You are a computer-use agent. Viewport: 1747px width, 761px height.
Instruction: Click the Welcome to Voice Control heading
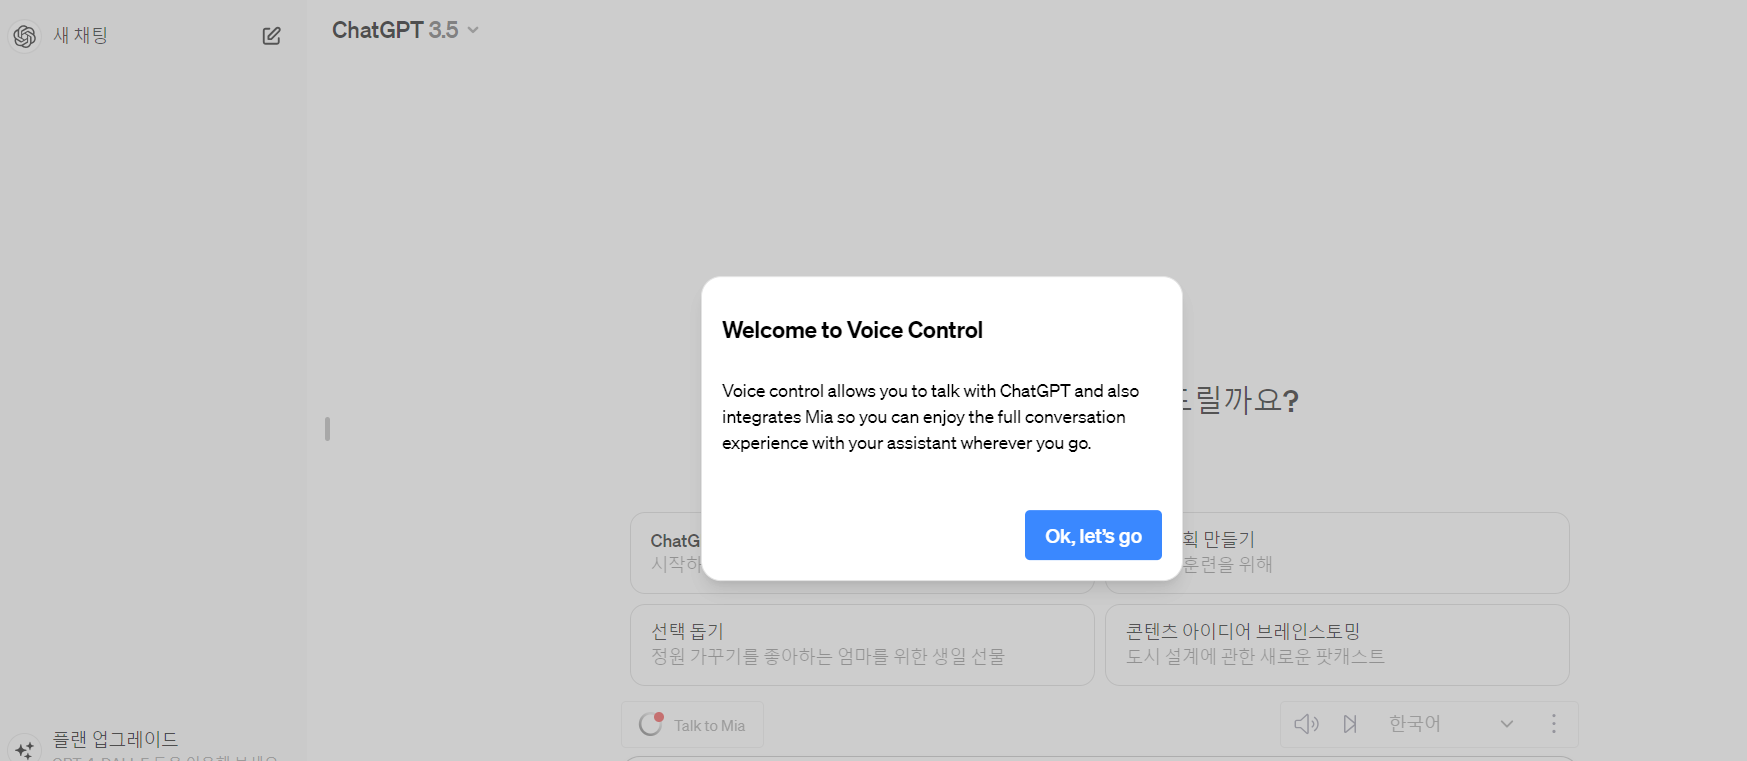(852, 330)
